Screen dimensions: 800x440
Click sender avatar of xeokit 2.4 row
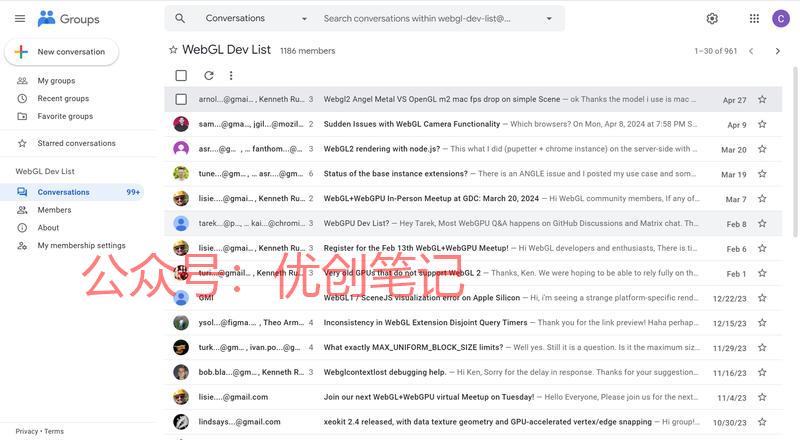(x=181, y=422)
